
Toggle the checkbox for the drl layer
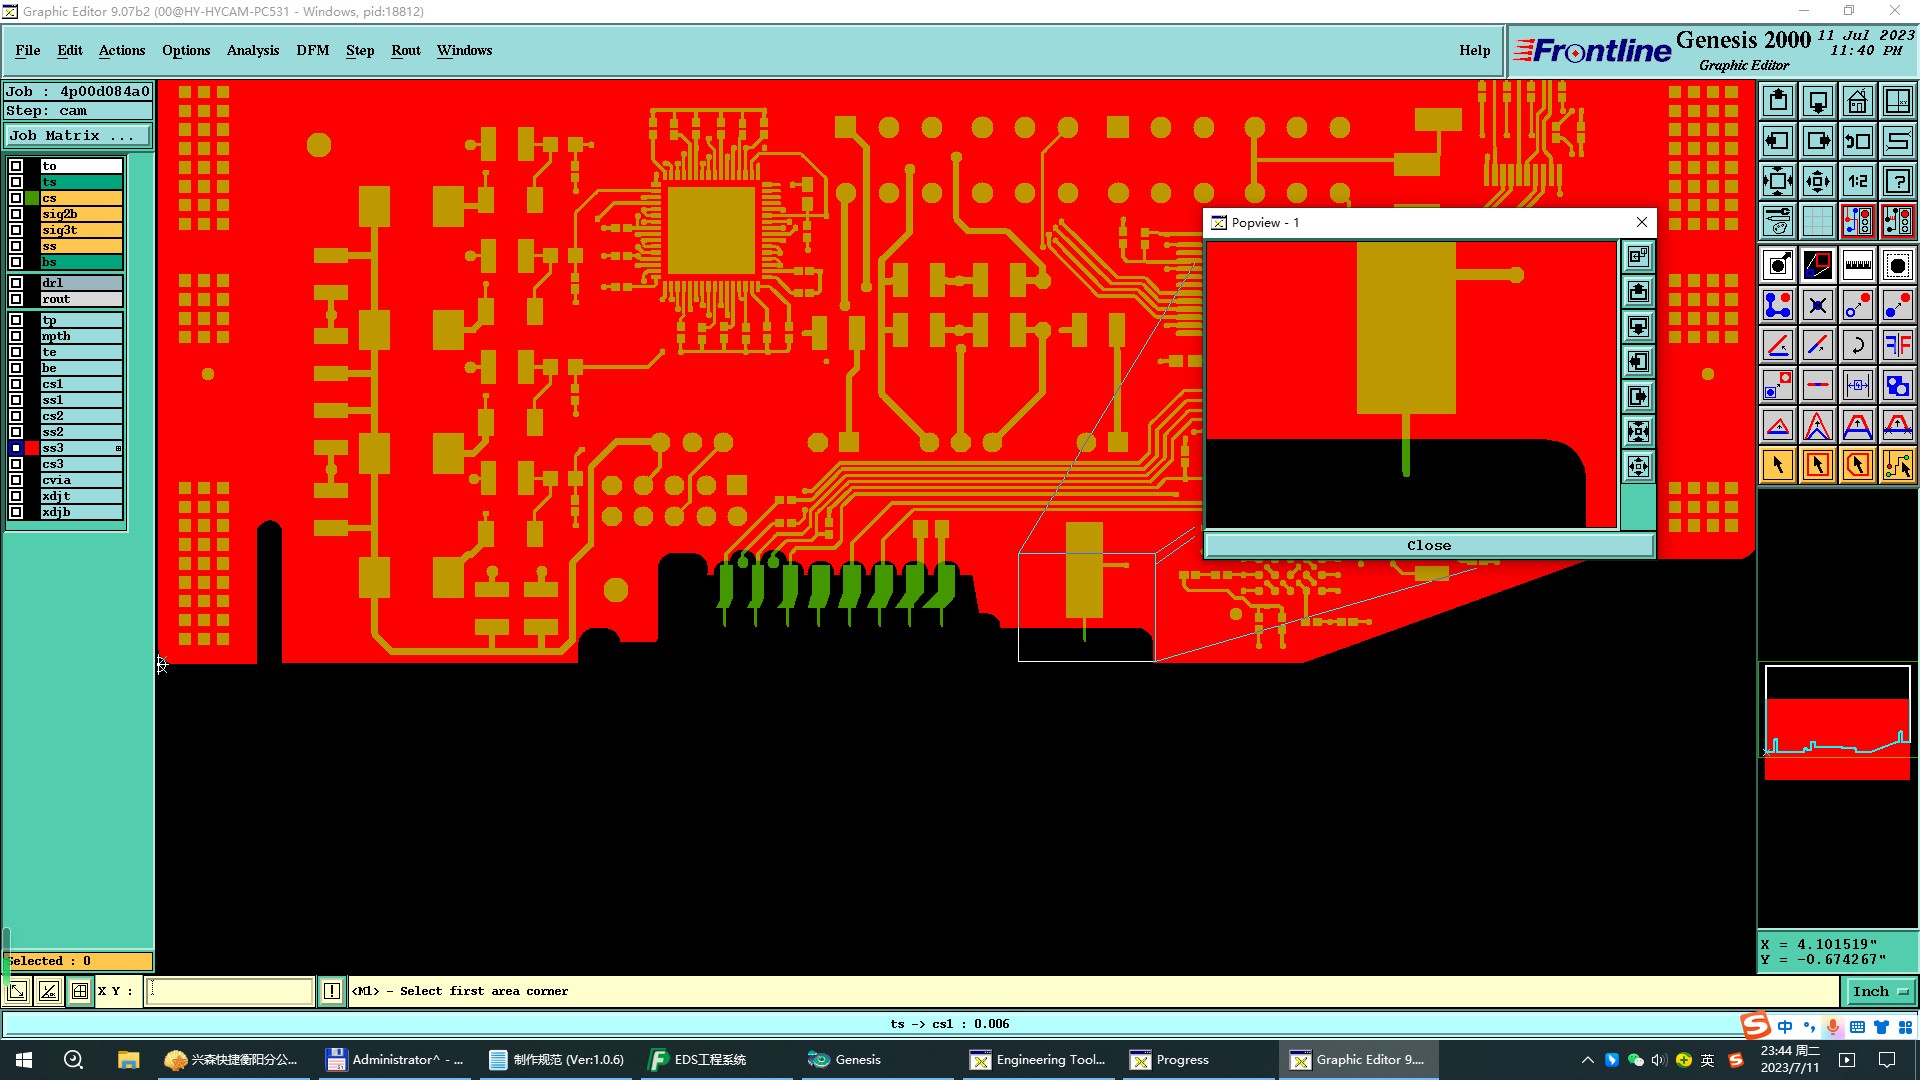pos(16,283)
